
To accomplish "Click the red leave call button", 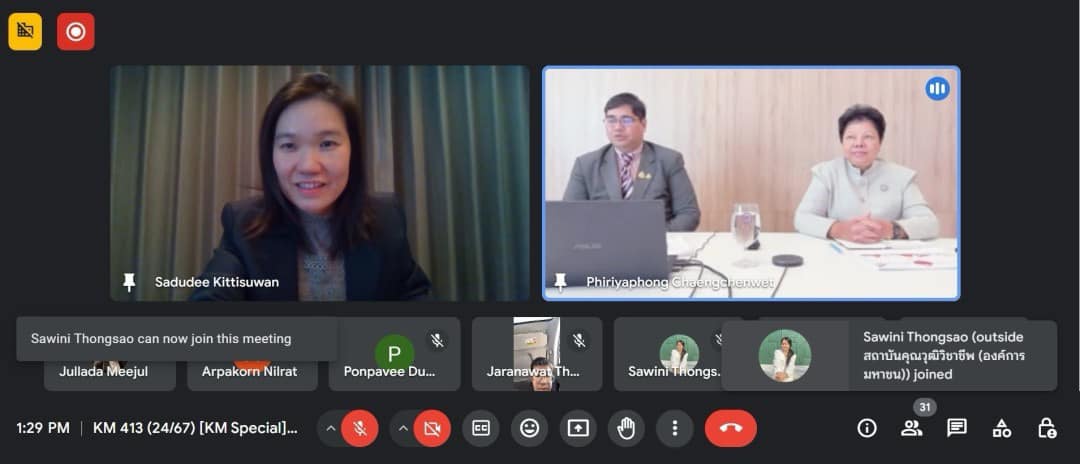I will [x=730, y=428].
